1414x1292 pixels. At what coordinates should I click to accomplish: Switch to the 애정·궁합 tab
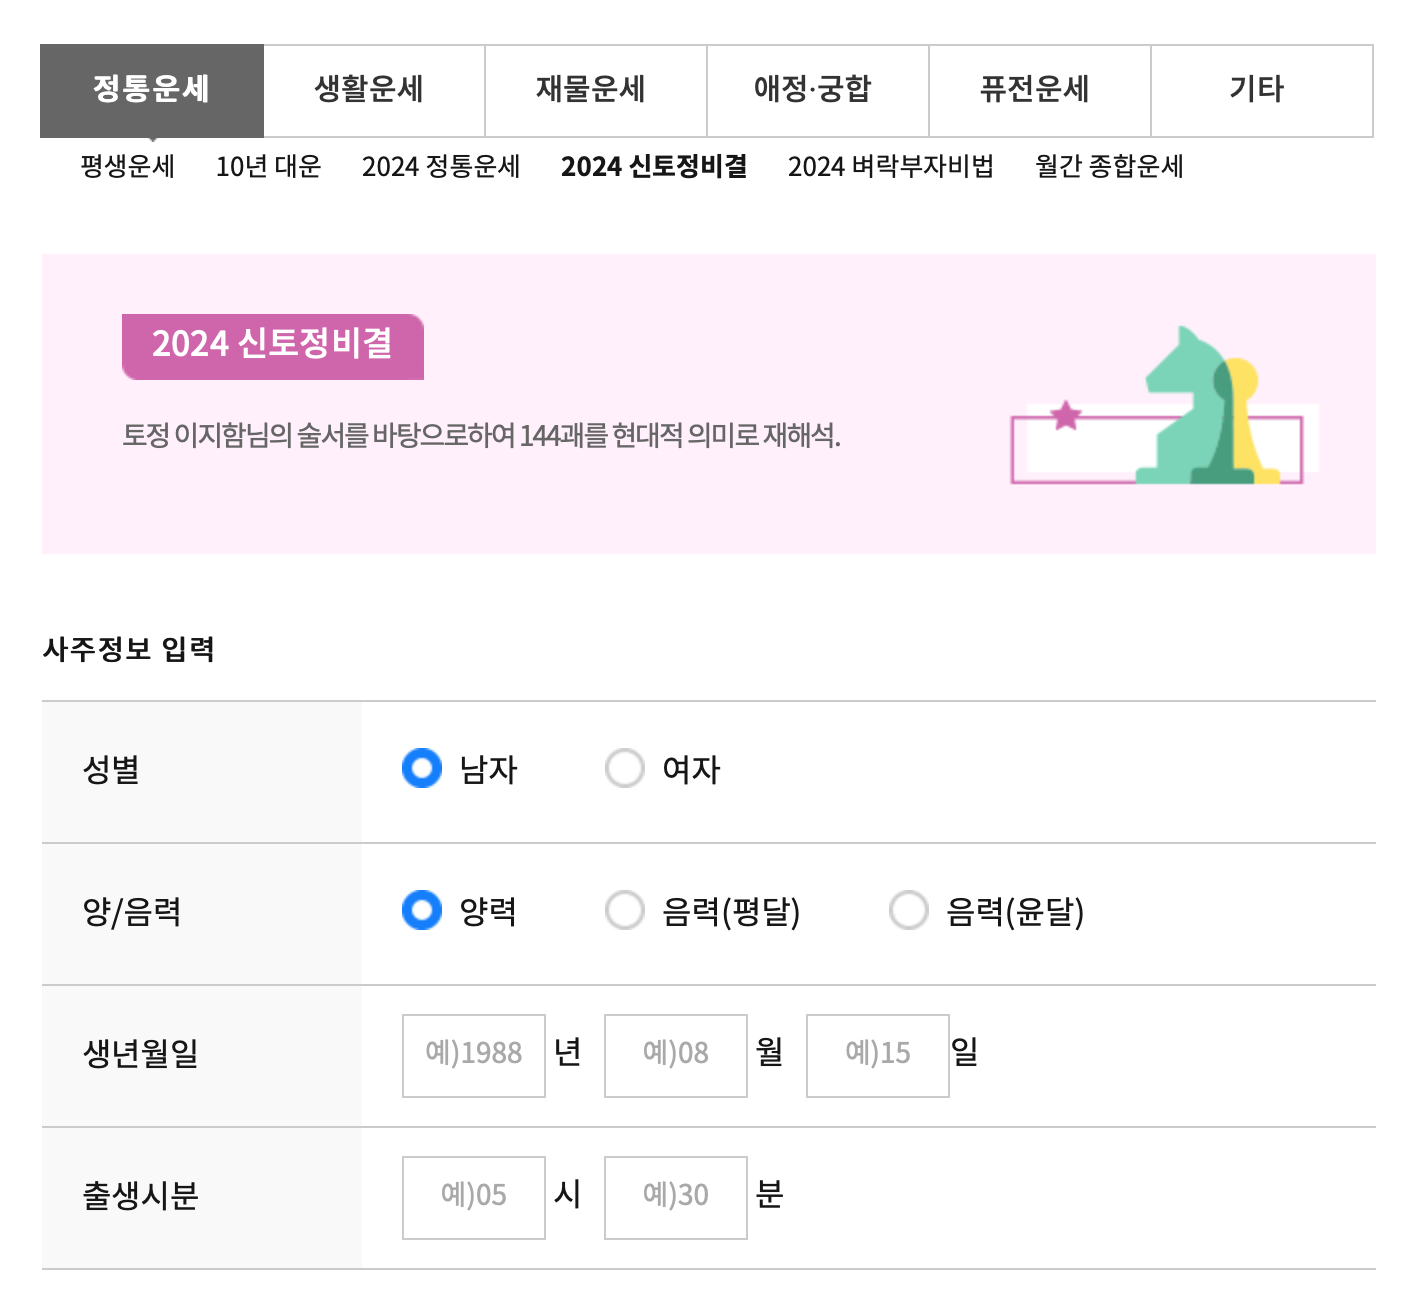817,89
